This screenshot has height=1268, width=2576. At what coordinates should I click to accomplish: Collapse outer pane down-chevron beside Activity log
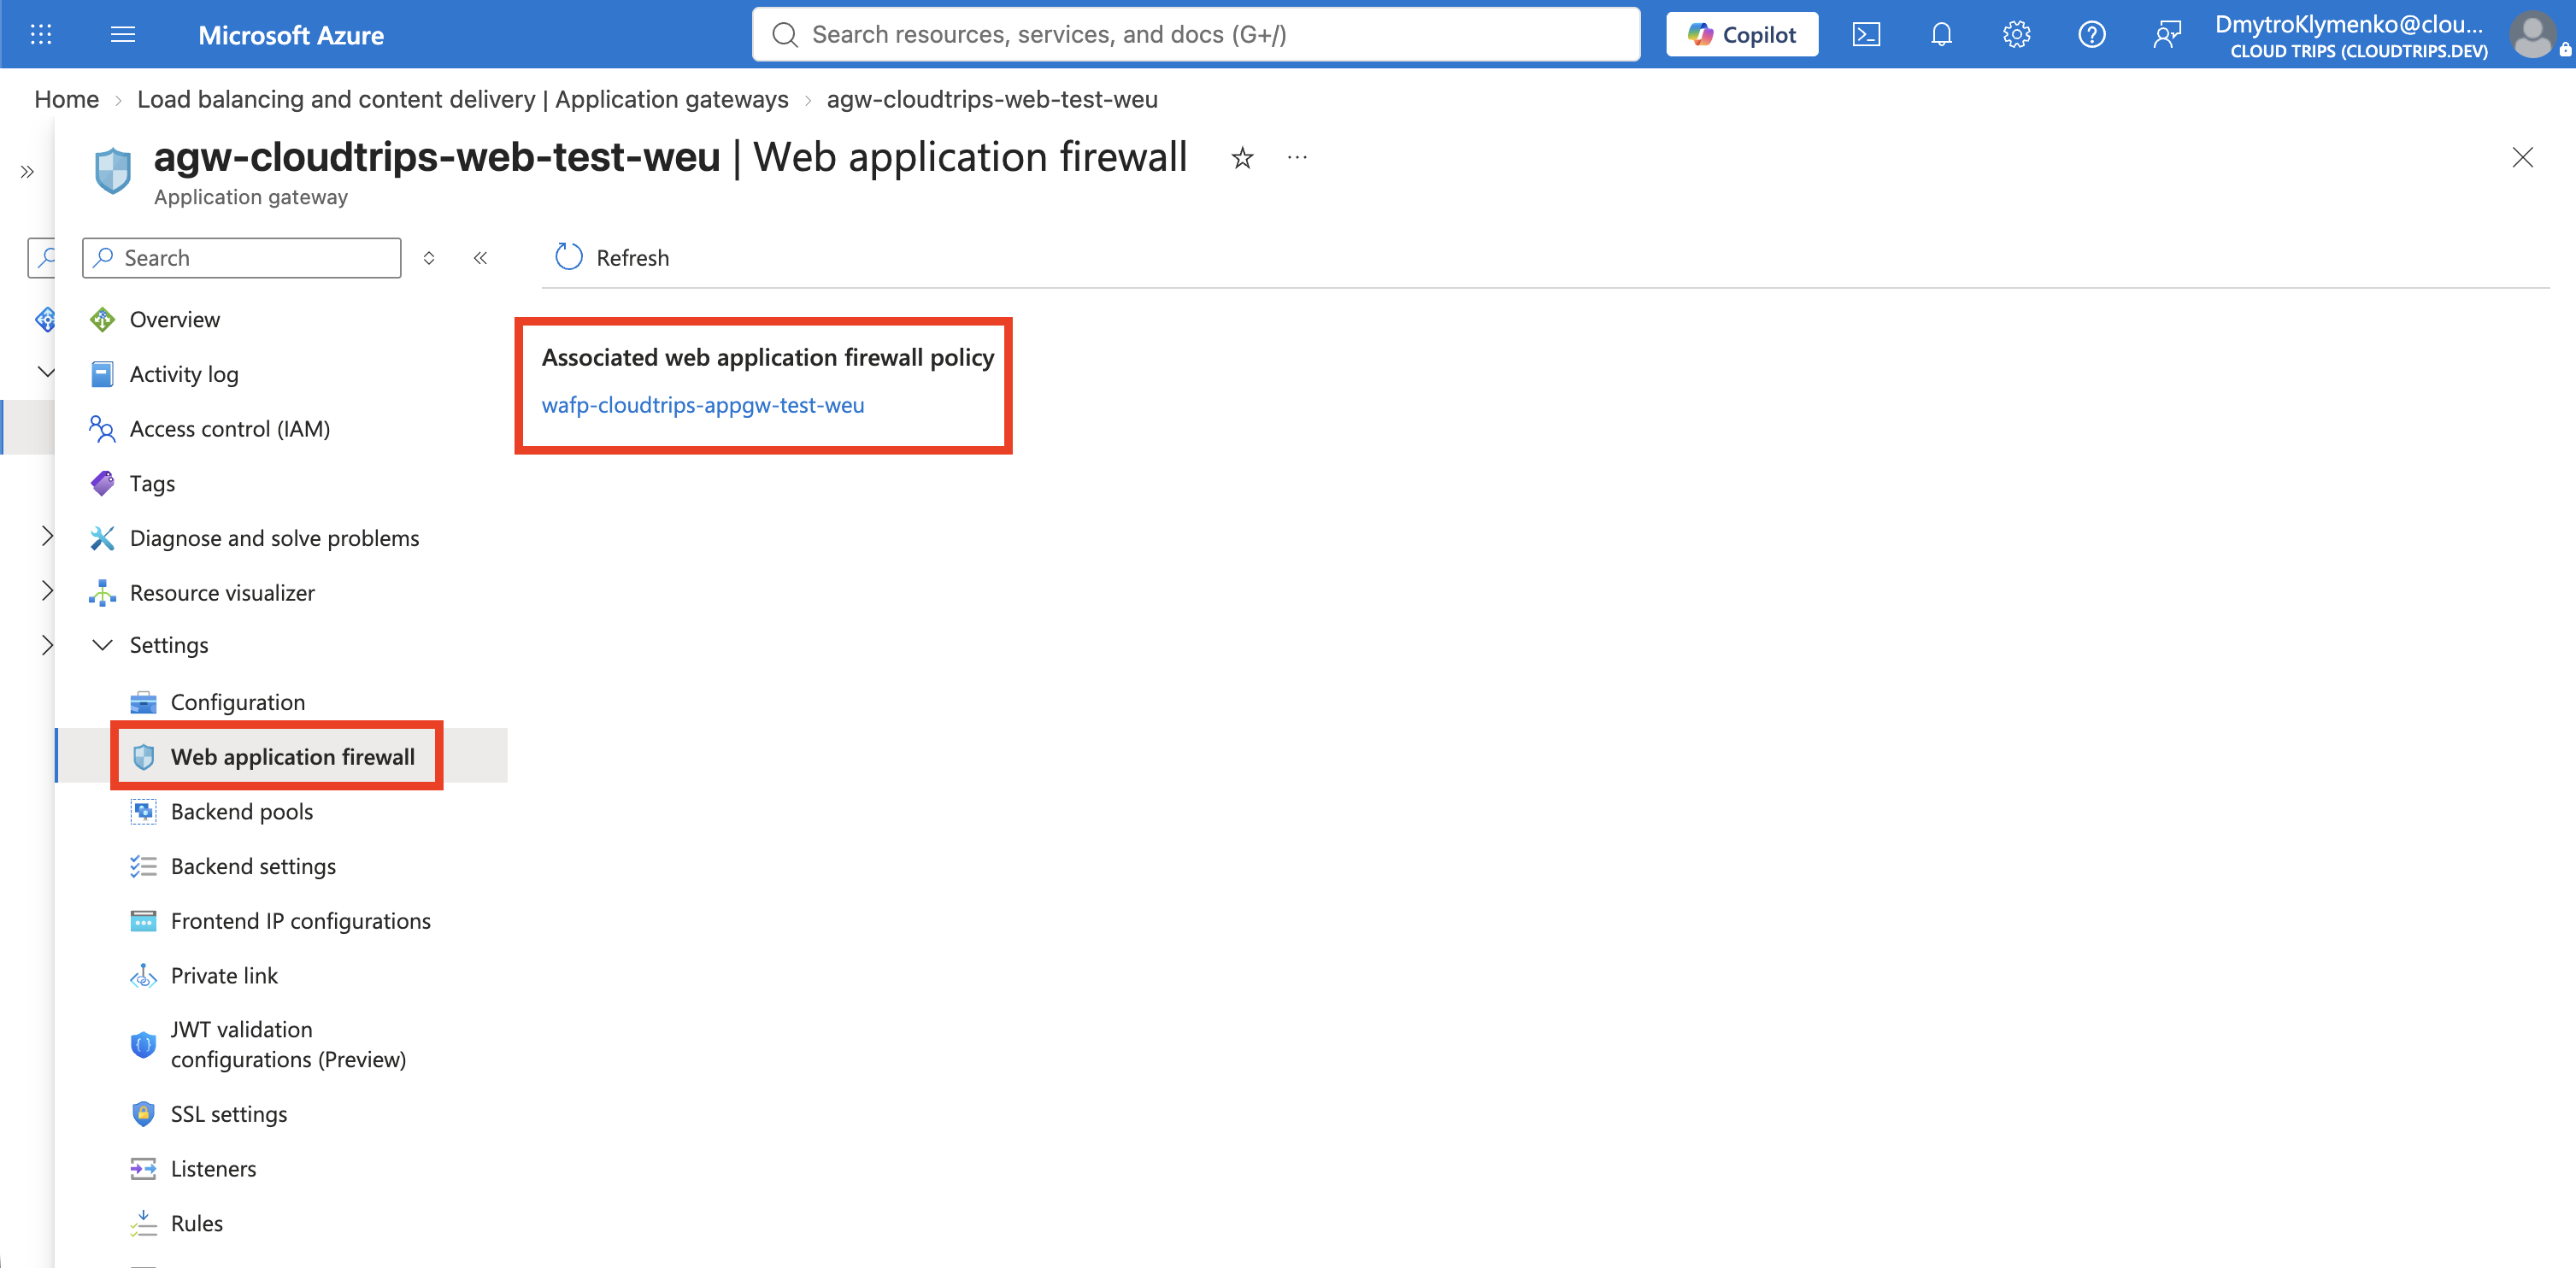tap(46, 372)
